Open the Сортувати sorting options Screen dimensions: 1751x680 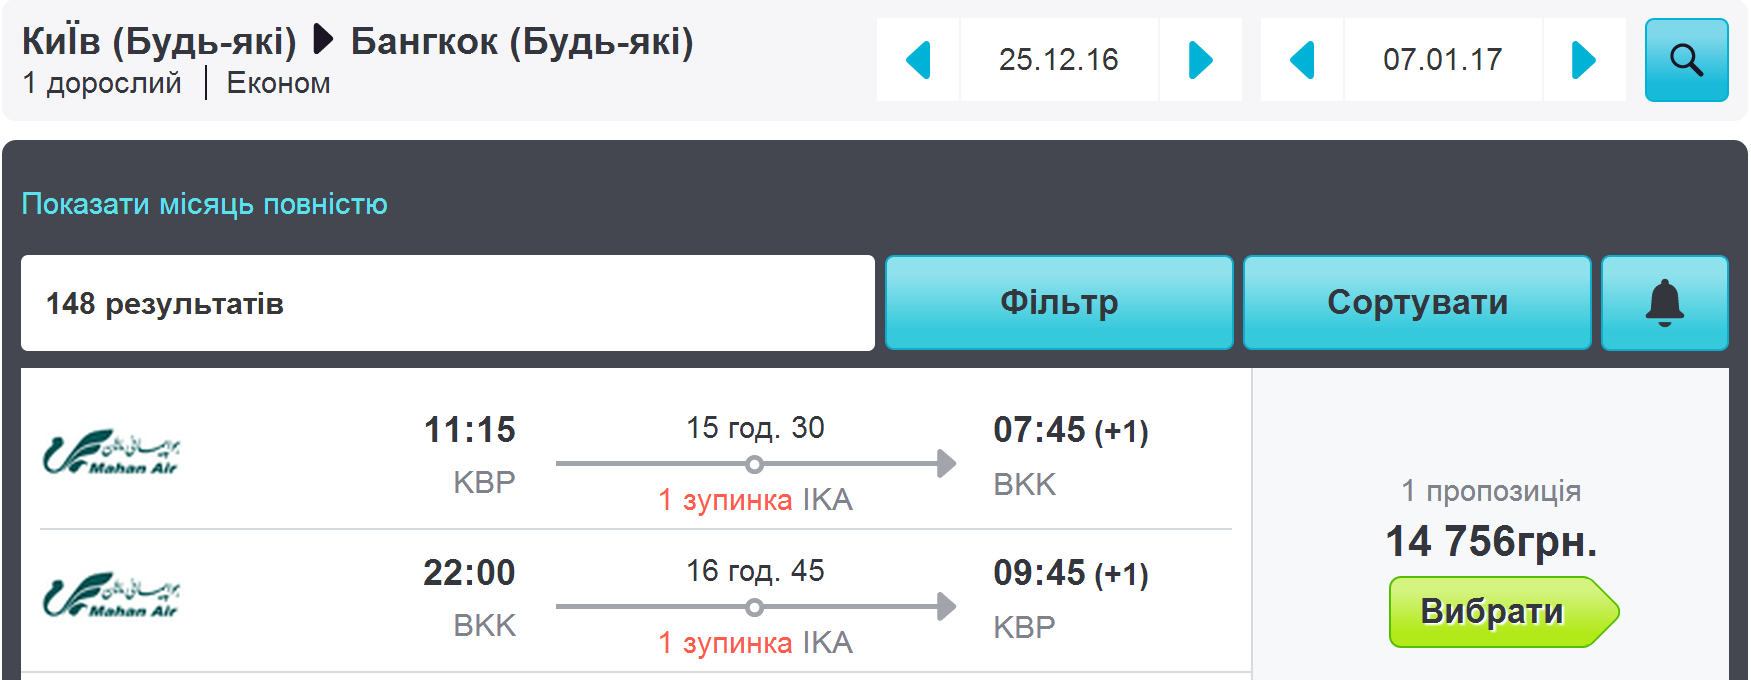tap(1417, 303)
